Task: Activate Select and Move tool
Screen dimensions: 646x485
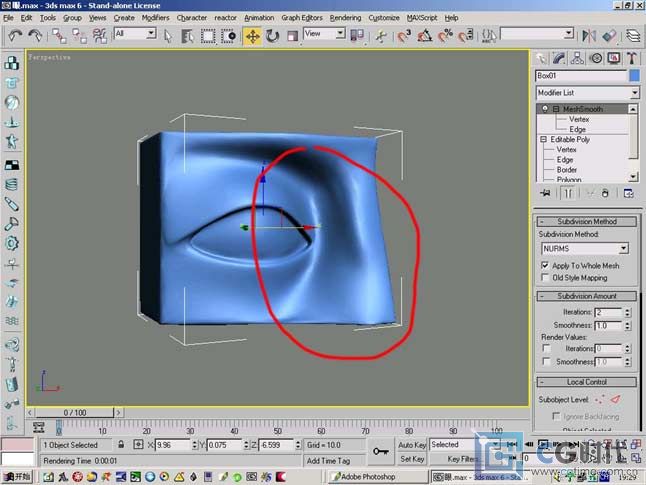Action: point(252,36)
